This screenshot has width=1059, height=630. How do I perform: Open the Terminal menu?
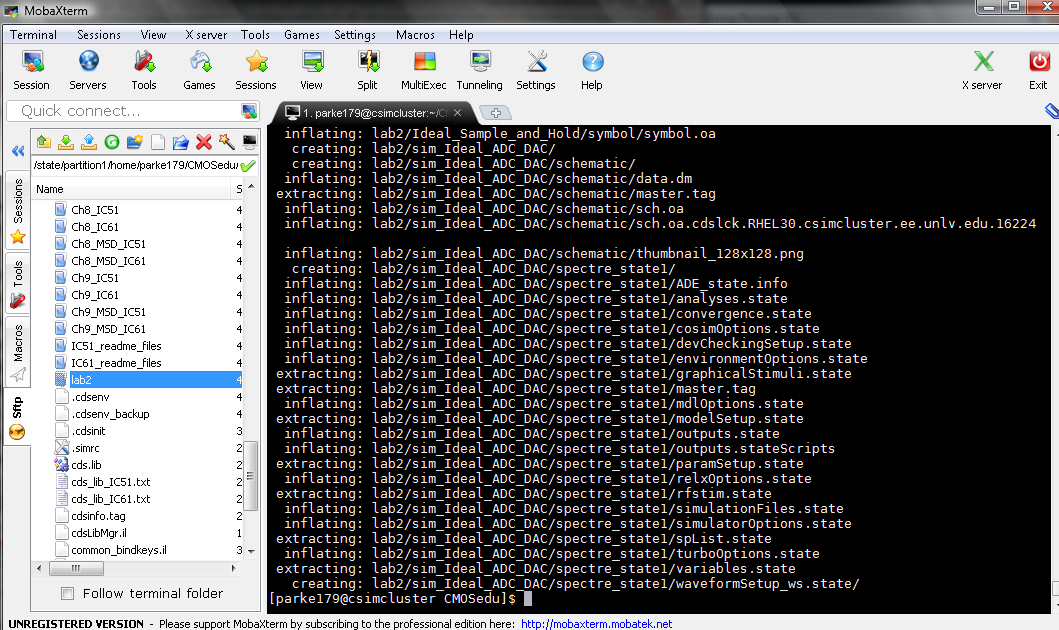tap(33, 35)
